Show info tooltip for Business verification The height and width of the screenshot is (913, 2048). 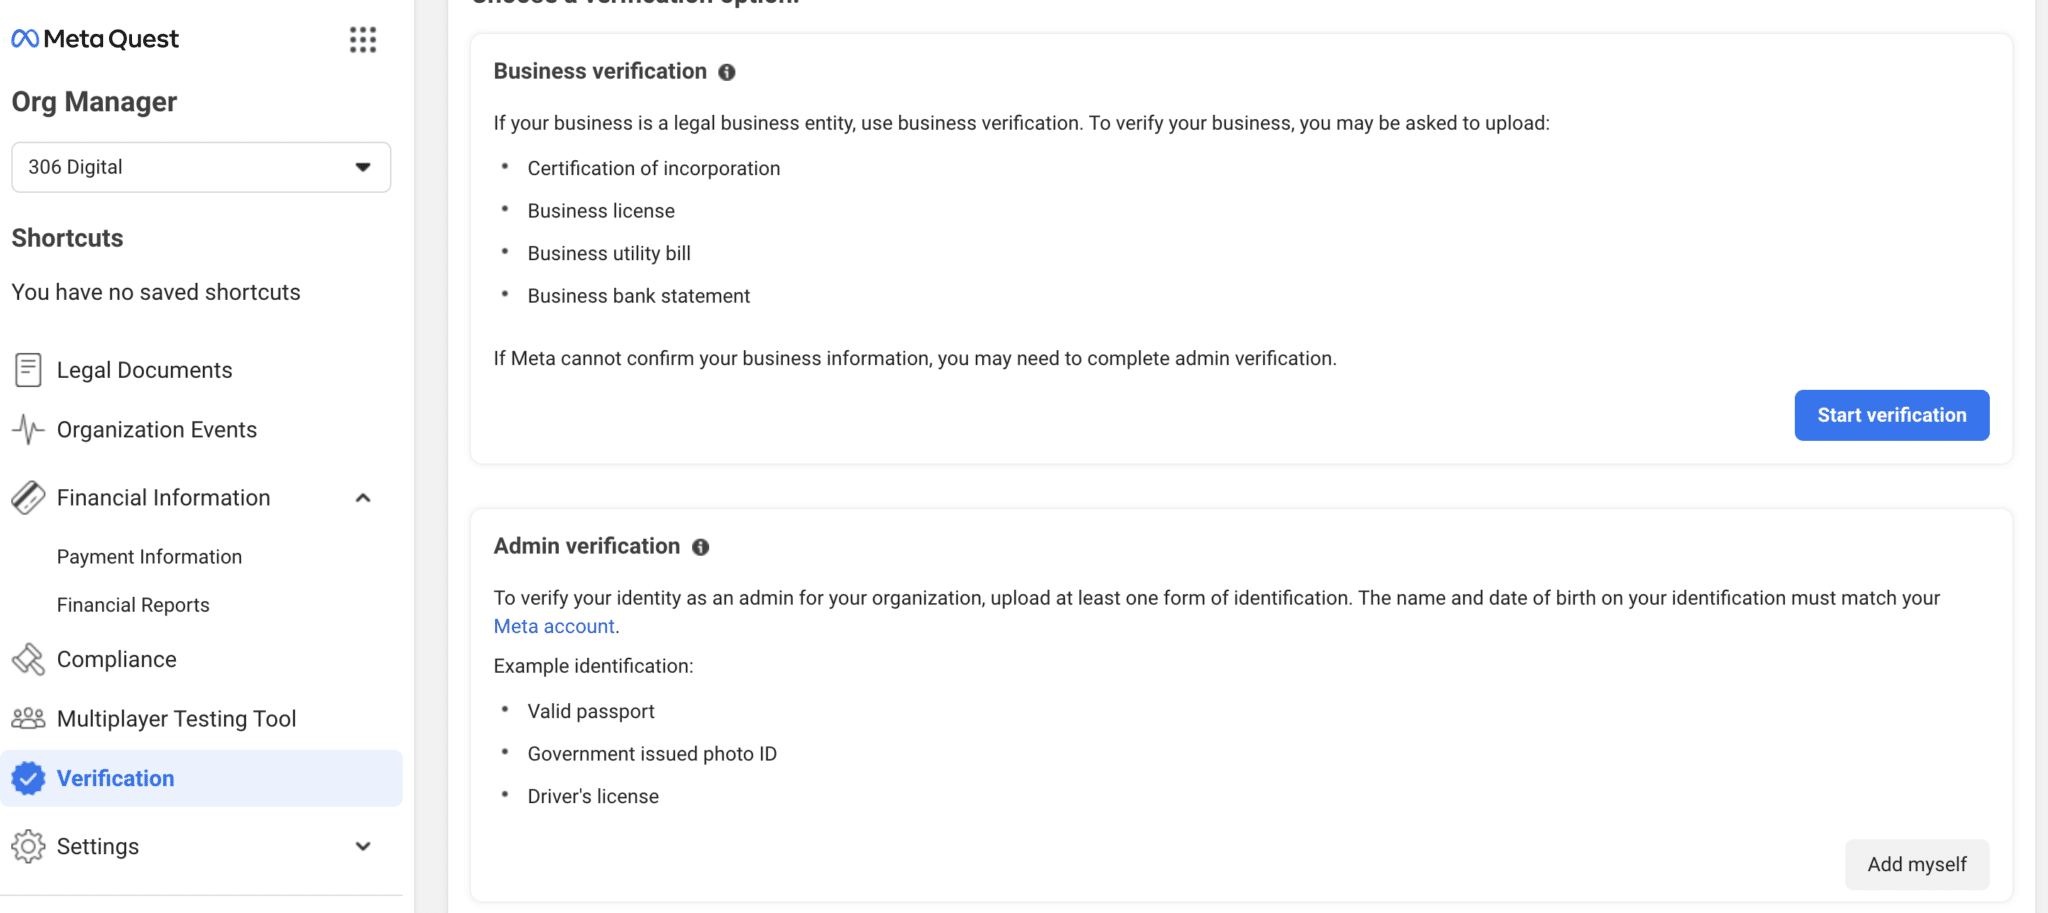point(727,72)
